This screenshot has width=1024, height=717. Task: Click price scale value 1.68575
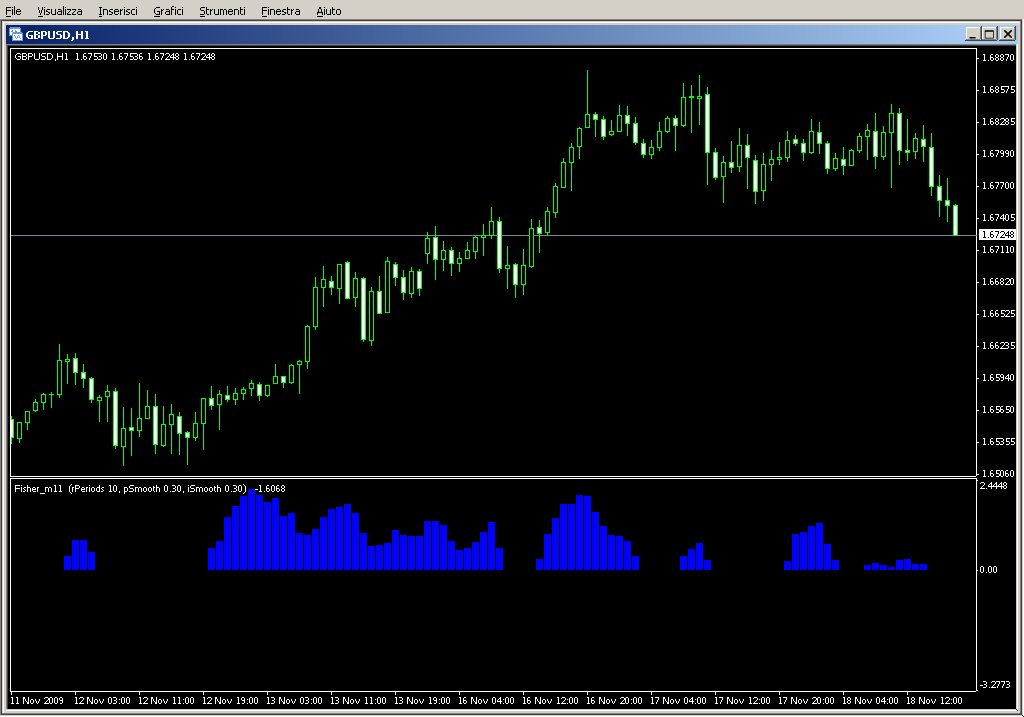coord(999,89)
